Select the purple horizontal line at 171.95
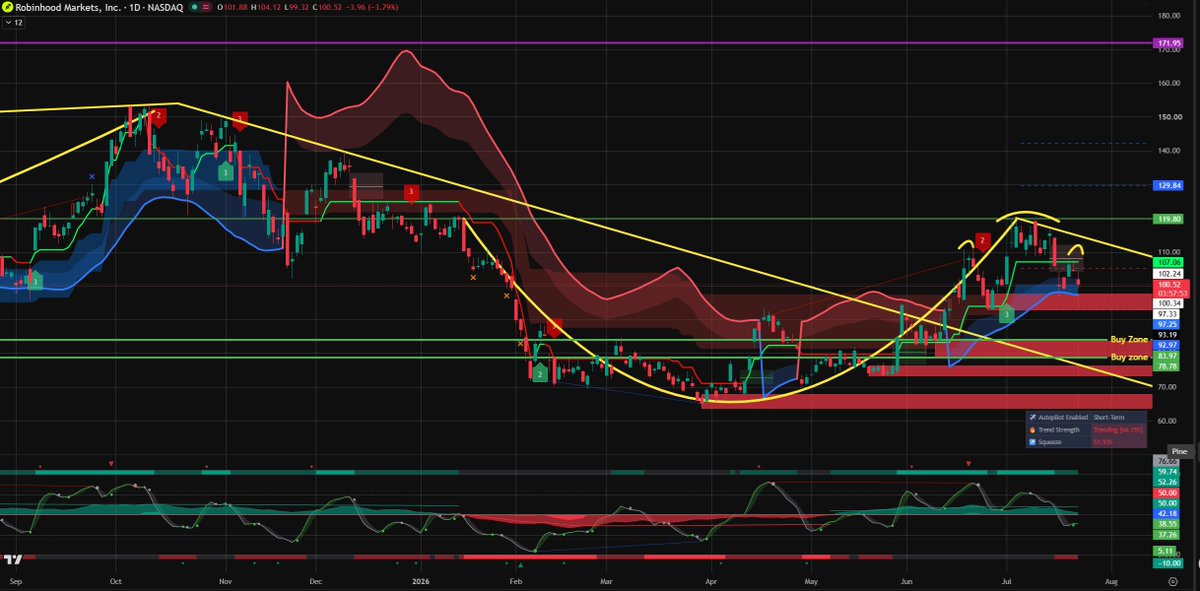This screenshot has width=1200, height=591. [575, 44]
